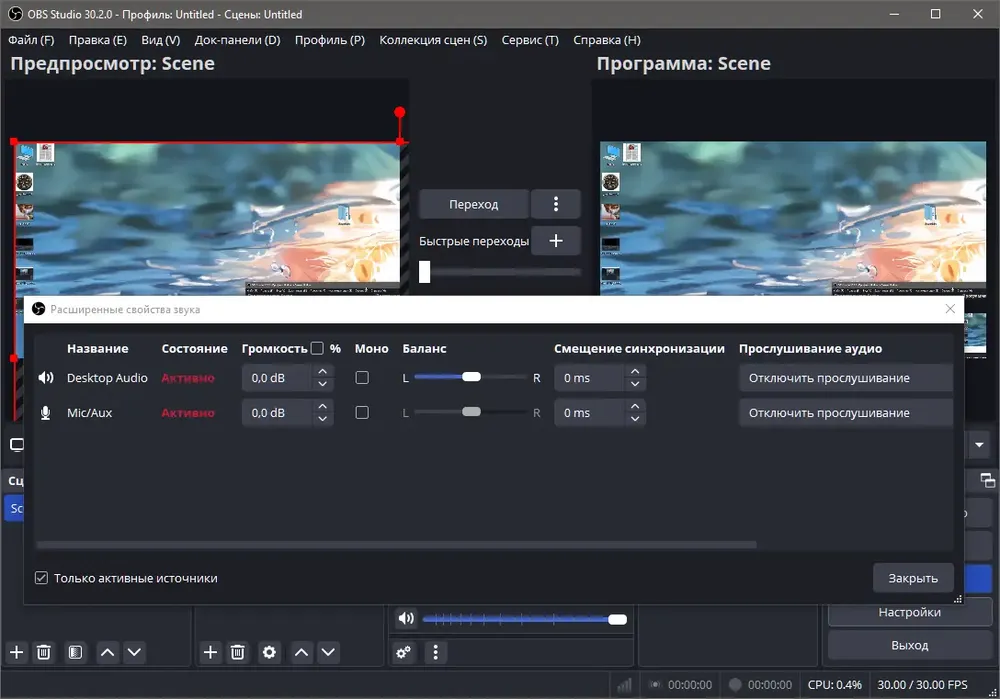
Task: Open scene filters icon
Action: (75, 652)
